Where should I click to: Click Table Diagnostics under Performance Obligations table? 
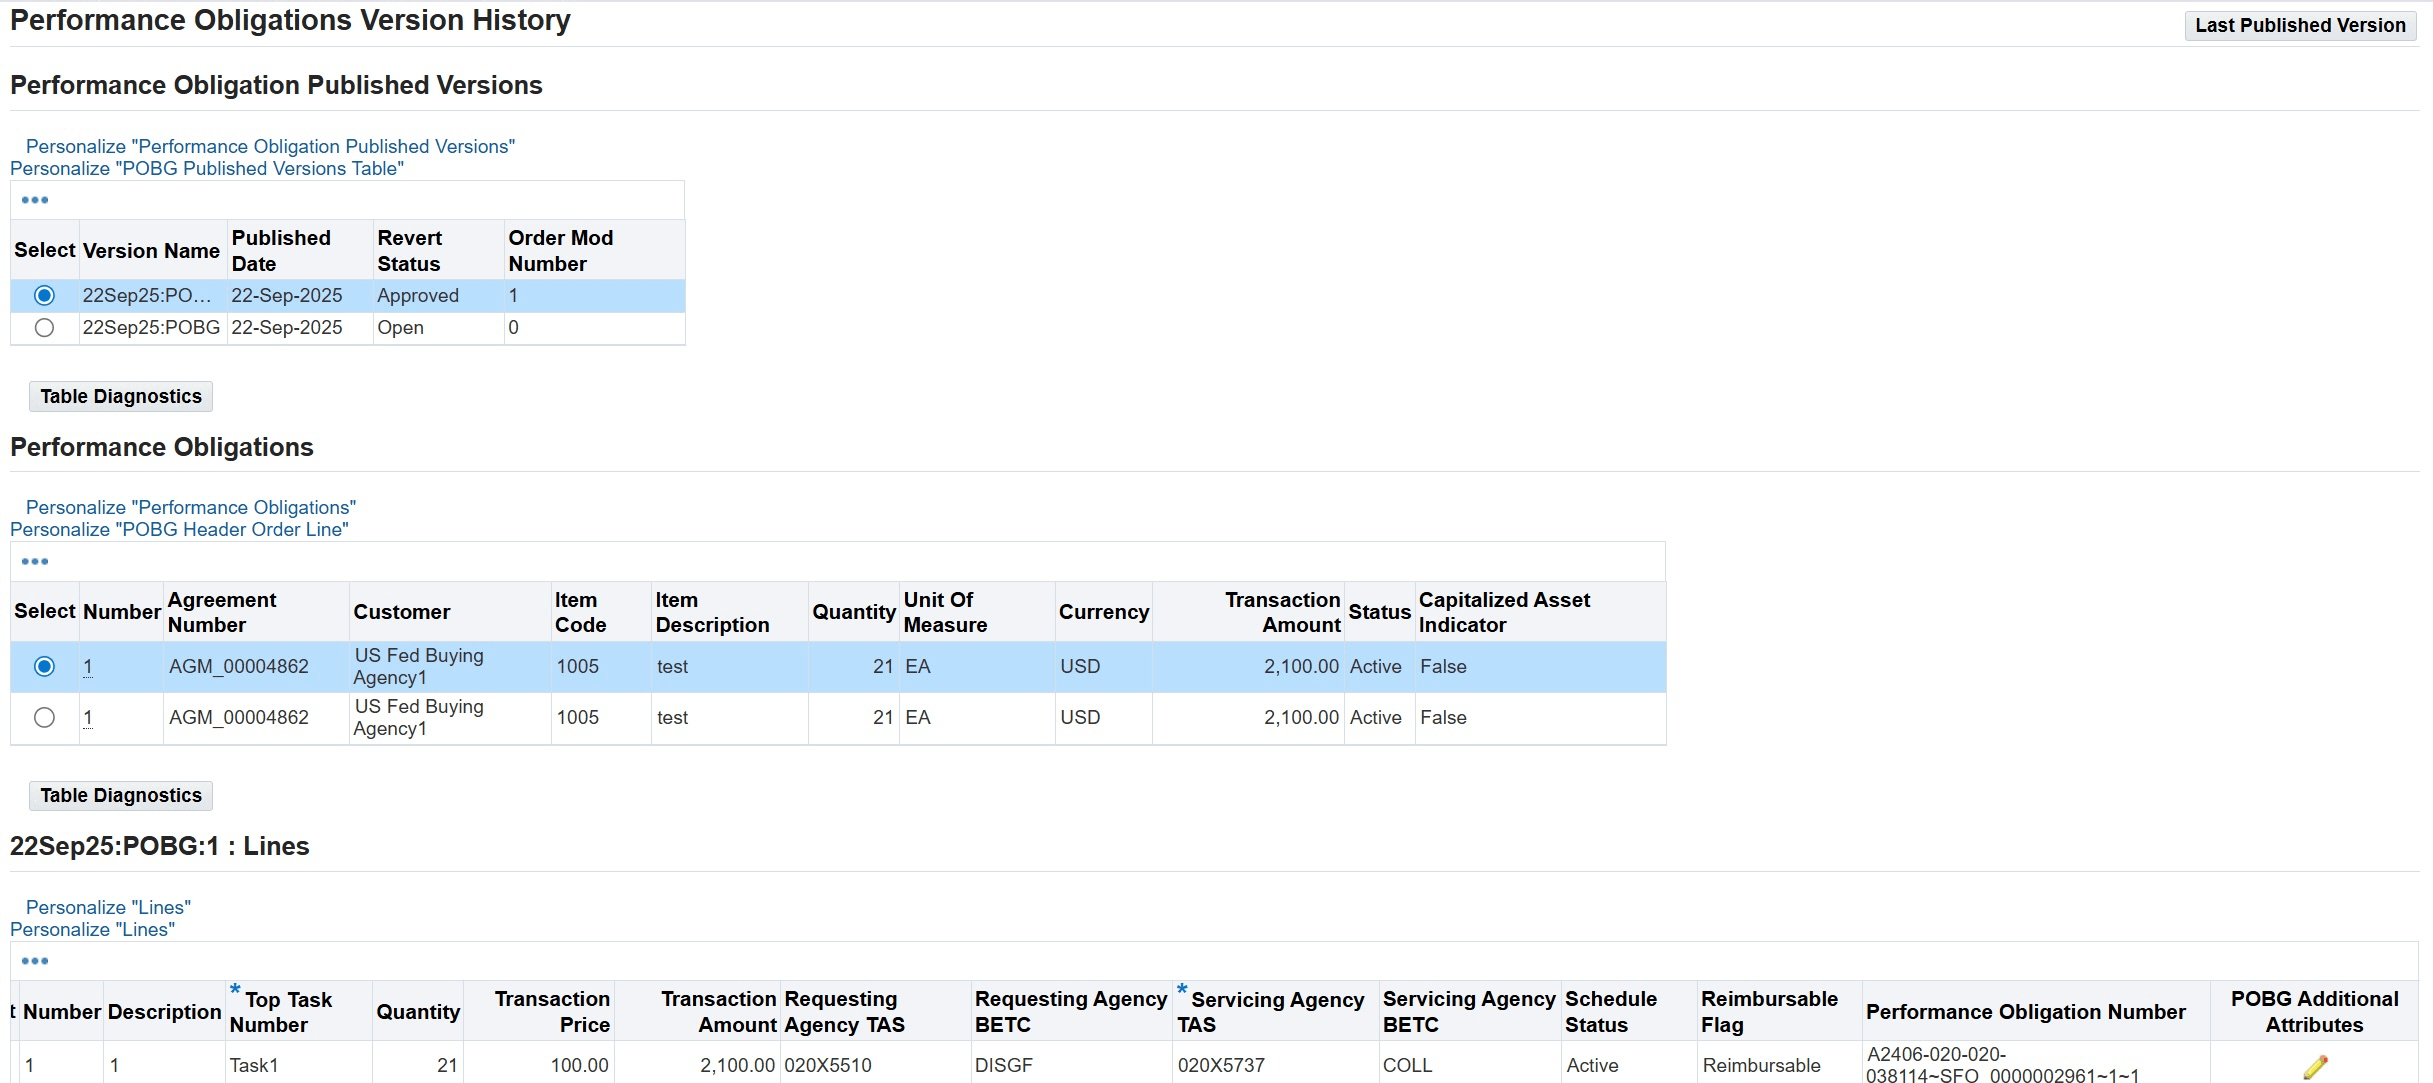(121, 796)
